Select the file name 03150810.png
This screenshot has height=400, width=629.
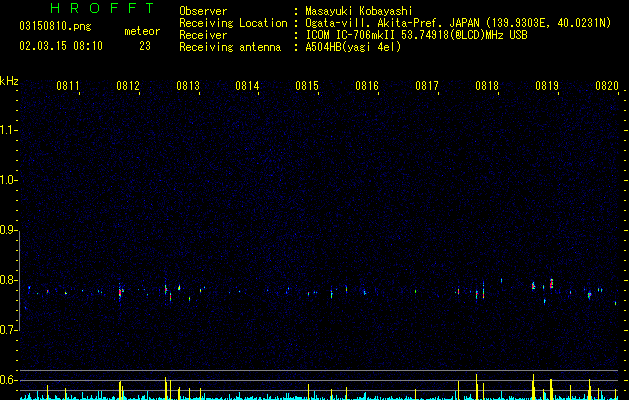[55, 27]
